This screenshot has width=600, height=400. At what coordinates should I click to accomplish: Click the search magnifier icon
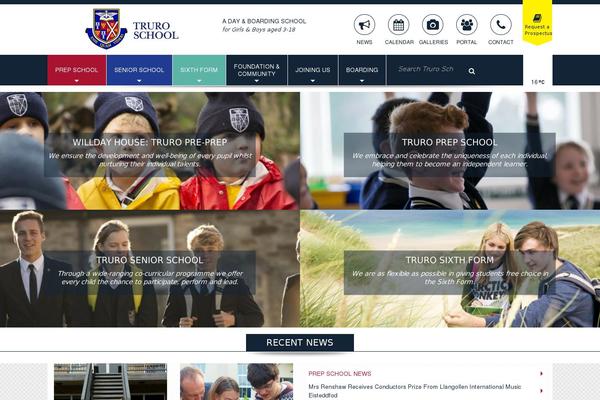coord(472,71)
